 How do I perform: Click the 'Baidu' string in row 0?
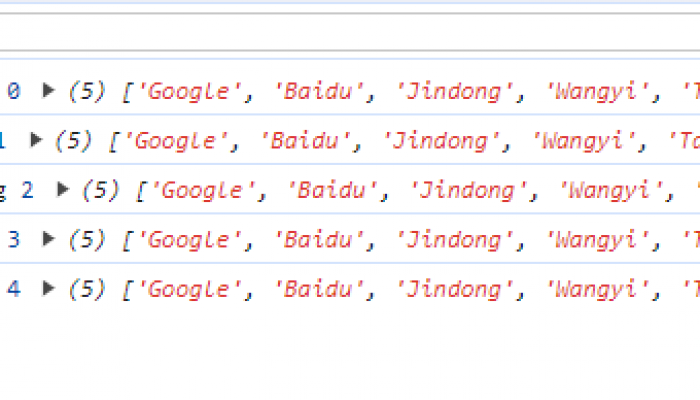pos(319,92)
